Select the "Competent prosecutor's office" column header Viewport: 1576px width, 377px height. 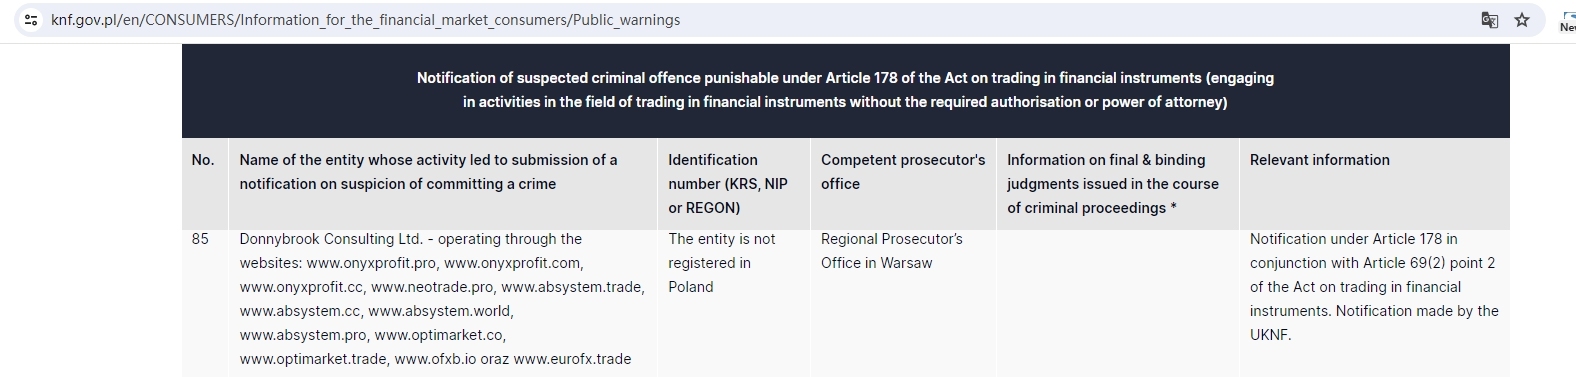903,172
